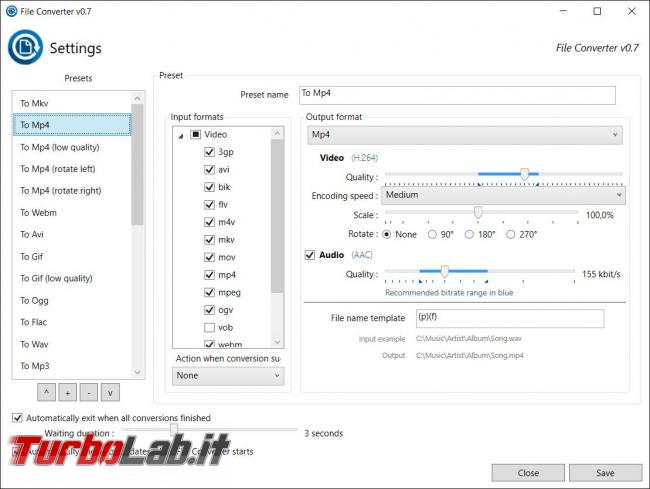
Task: Uncheck the ogv input format
Action: (209, 310)
